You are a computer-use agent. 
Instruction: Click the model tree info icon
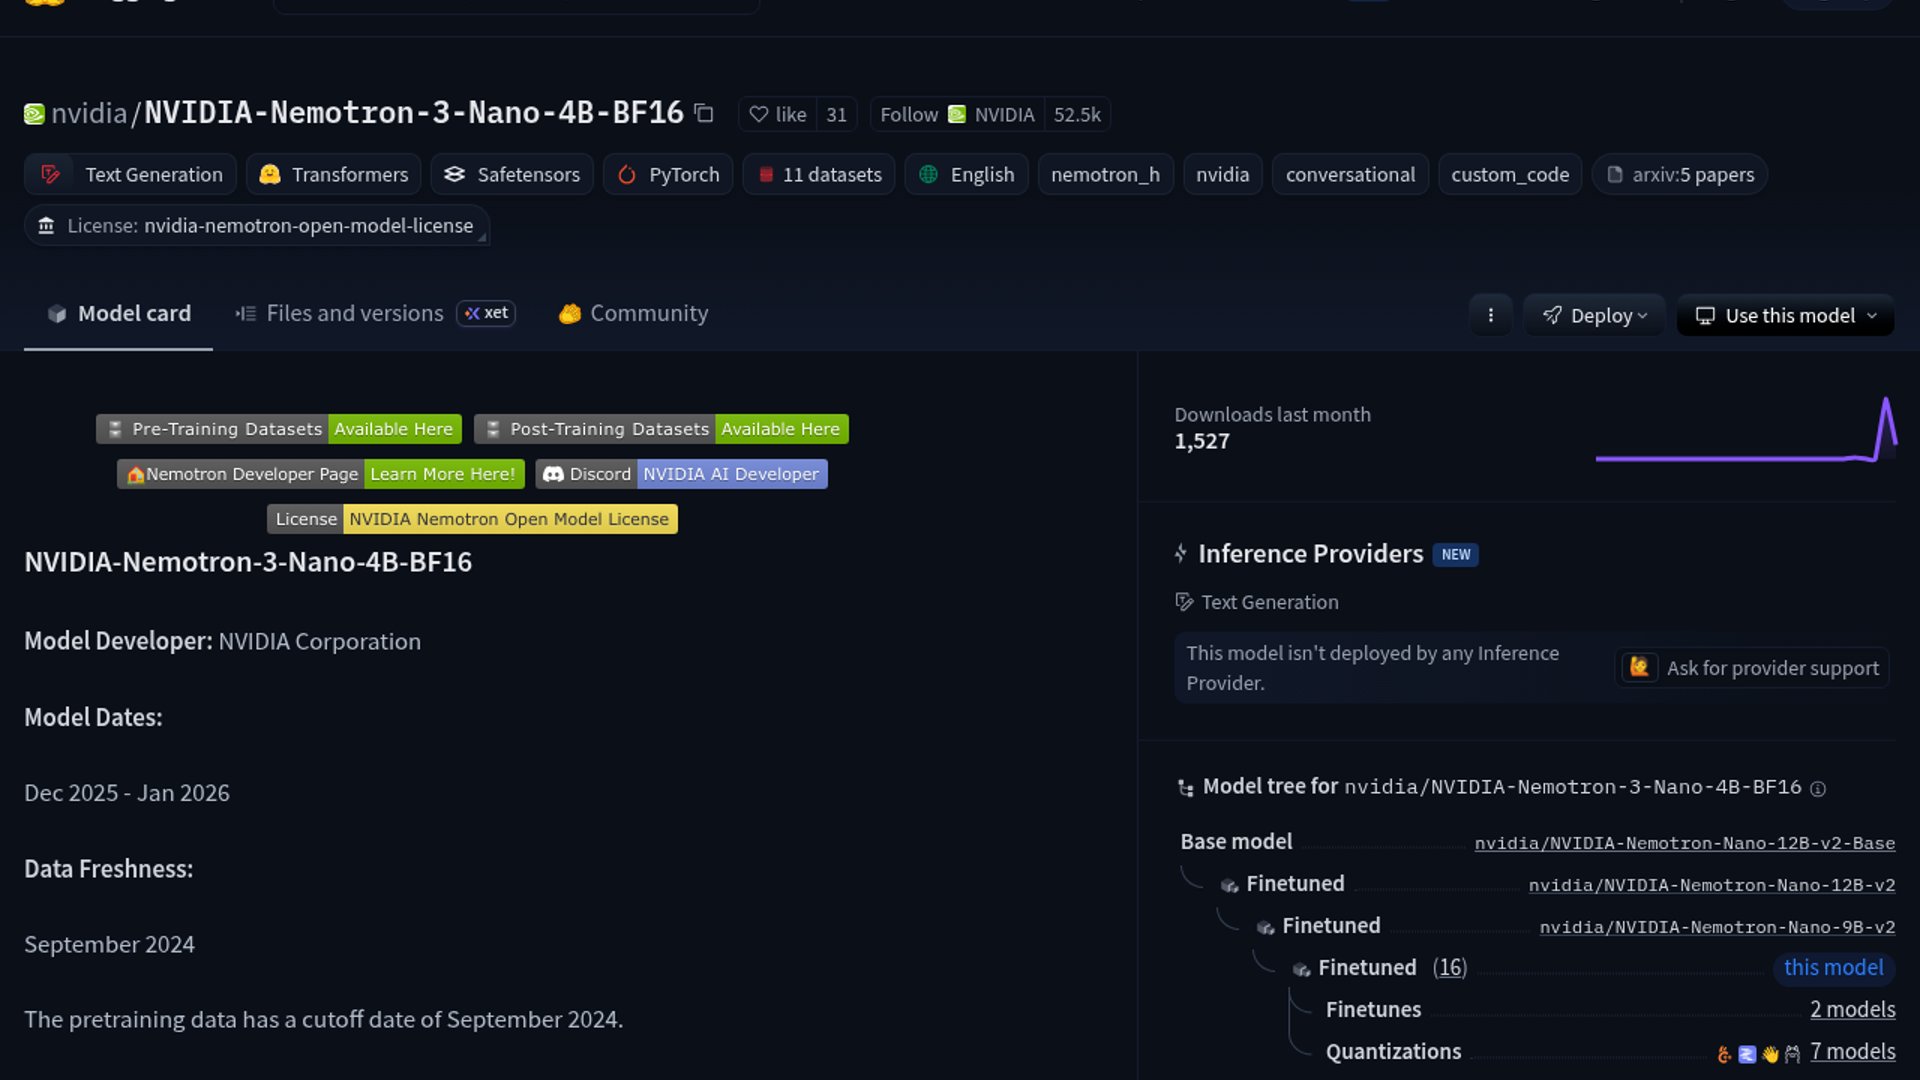(x=1818, y=789)
